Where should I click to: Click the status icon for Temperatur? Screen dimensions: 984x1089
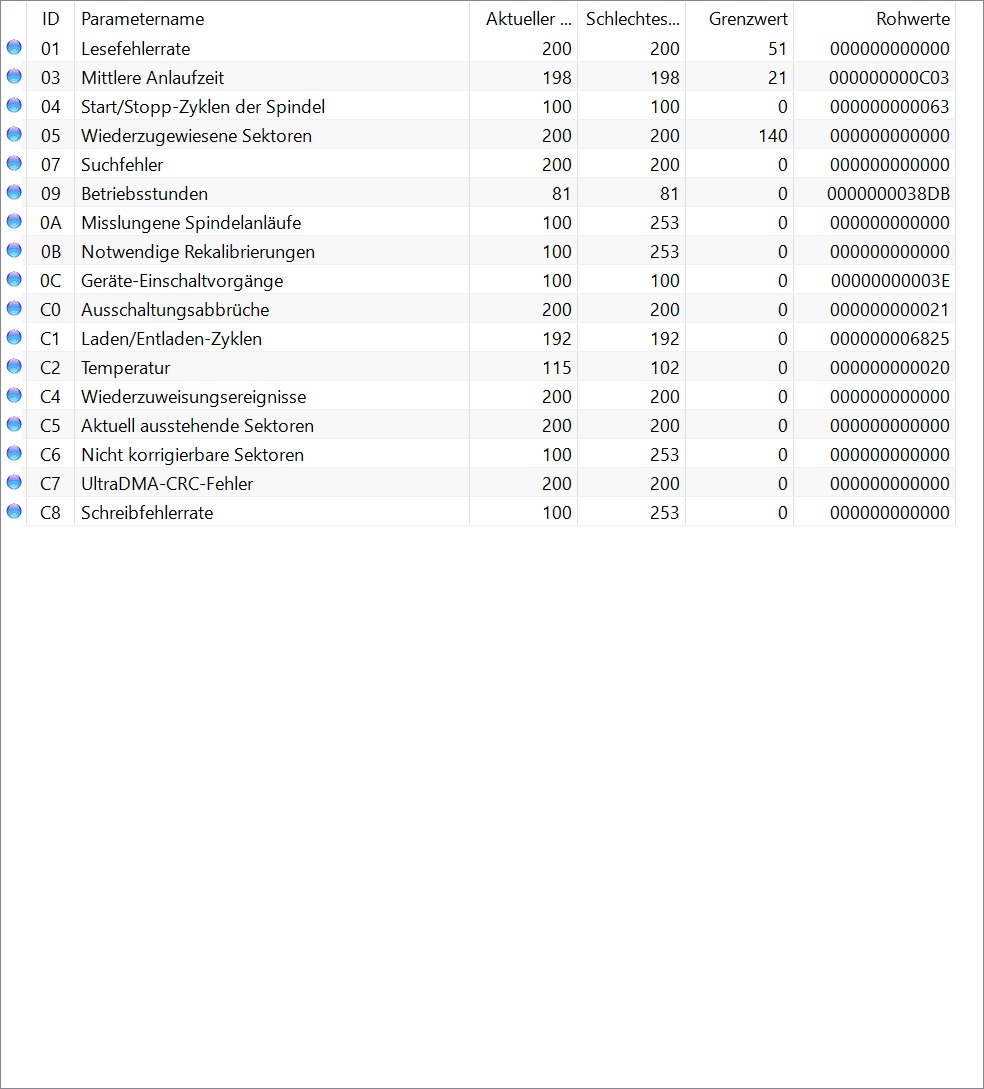coord(14,367)
